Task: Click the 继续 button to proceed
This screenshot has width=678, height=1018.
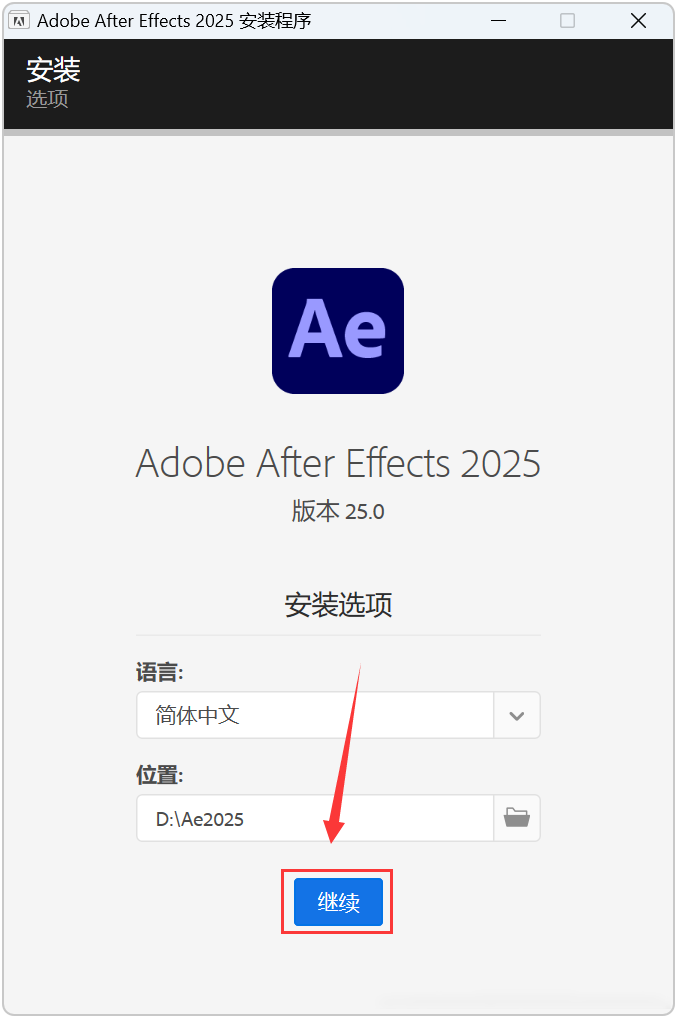Action: [x=337, y=901]
